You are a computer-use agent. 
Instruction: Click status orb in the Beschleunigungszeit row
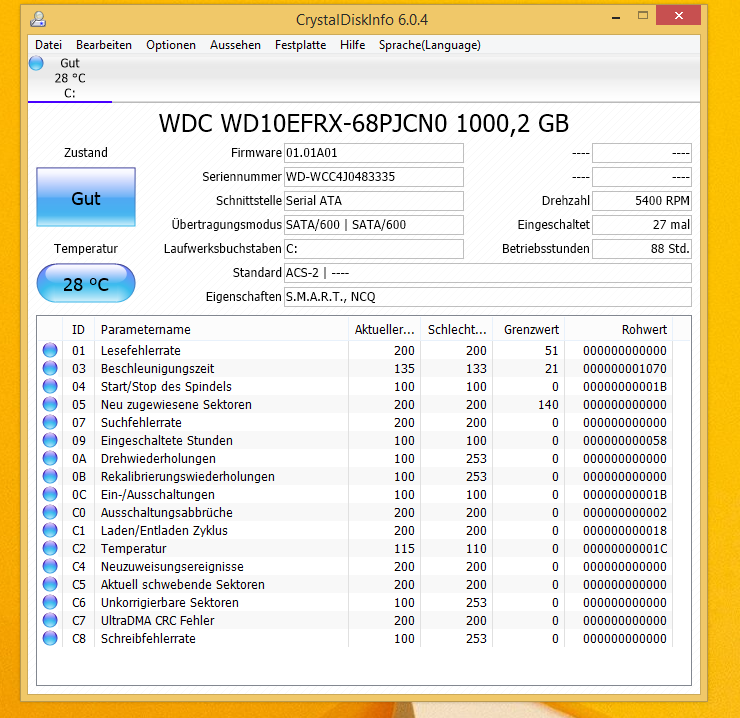pyautogui.click(x=50, y=368)
